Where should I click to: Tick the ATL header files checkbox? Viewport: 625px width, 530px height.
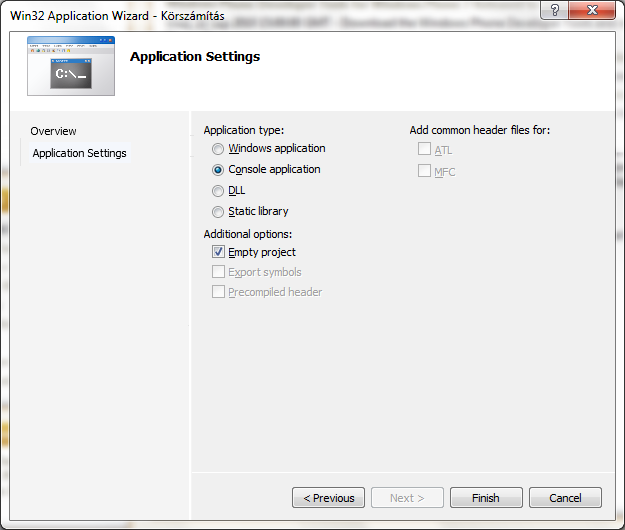click(424, 149)
